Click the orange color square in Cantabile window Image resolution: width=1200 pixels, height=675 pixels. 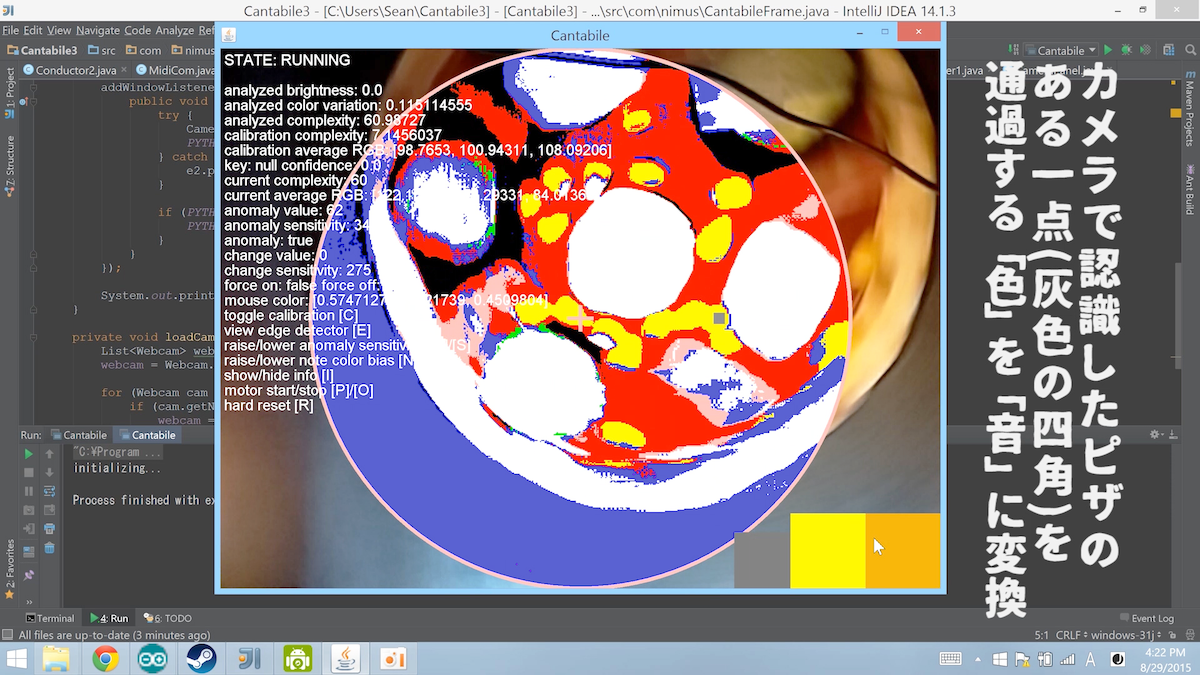point(902,551)
